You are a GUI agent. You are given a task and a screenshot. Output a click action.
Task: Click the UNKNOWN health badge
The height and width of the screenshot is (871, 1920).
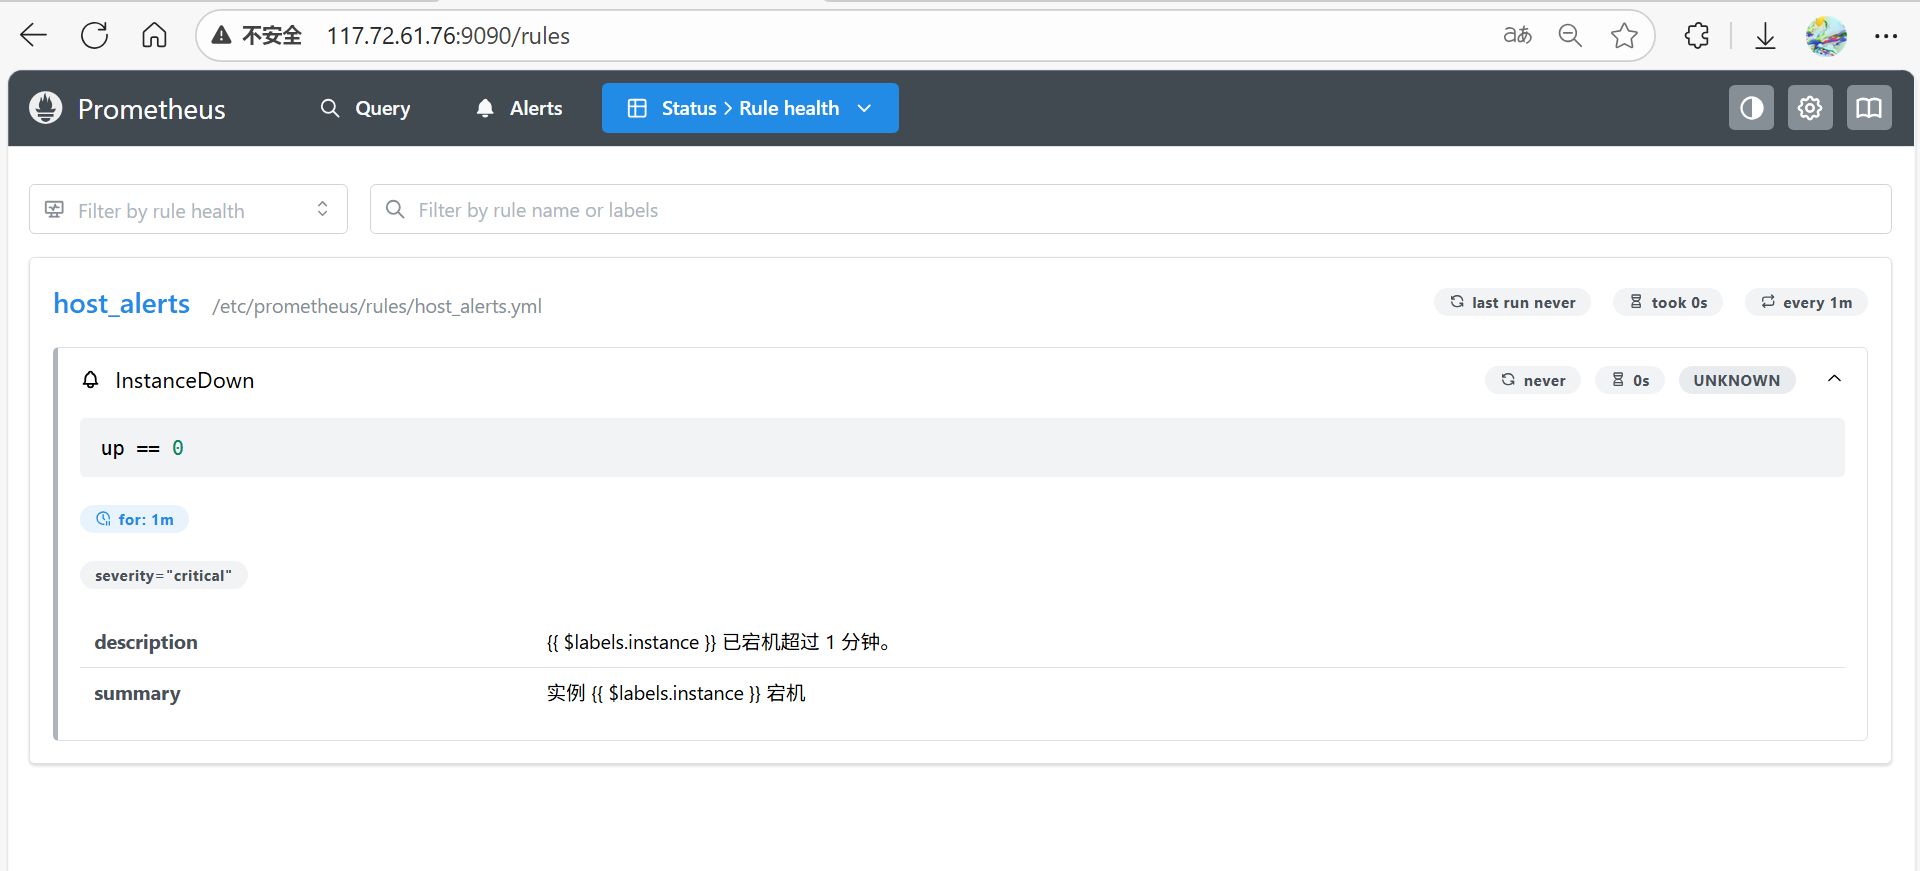(1737, 380)
